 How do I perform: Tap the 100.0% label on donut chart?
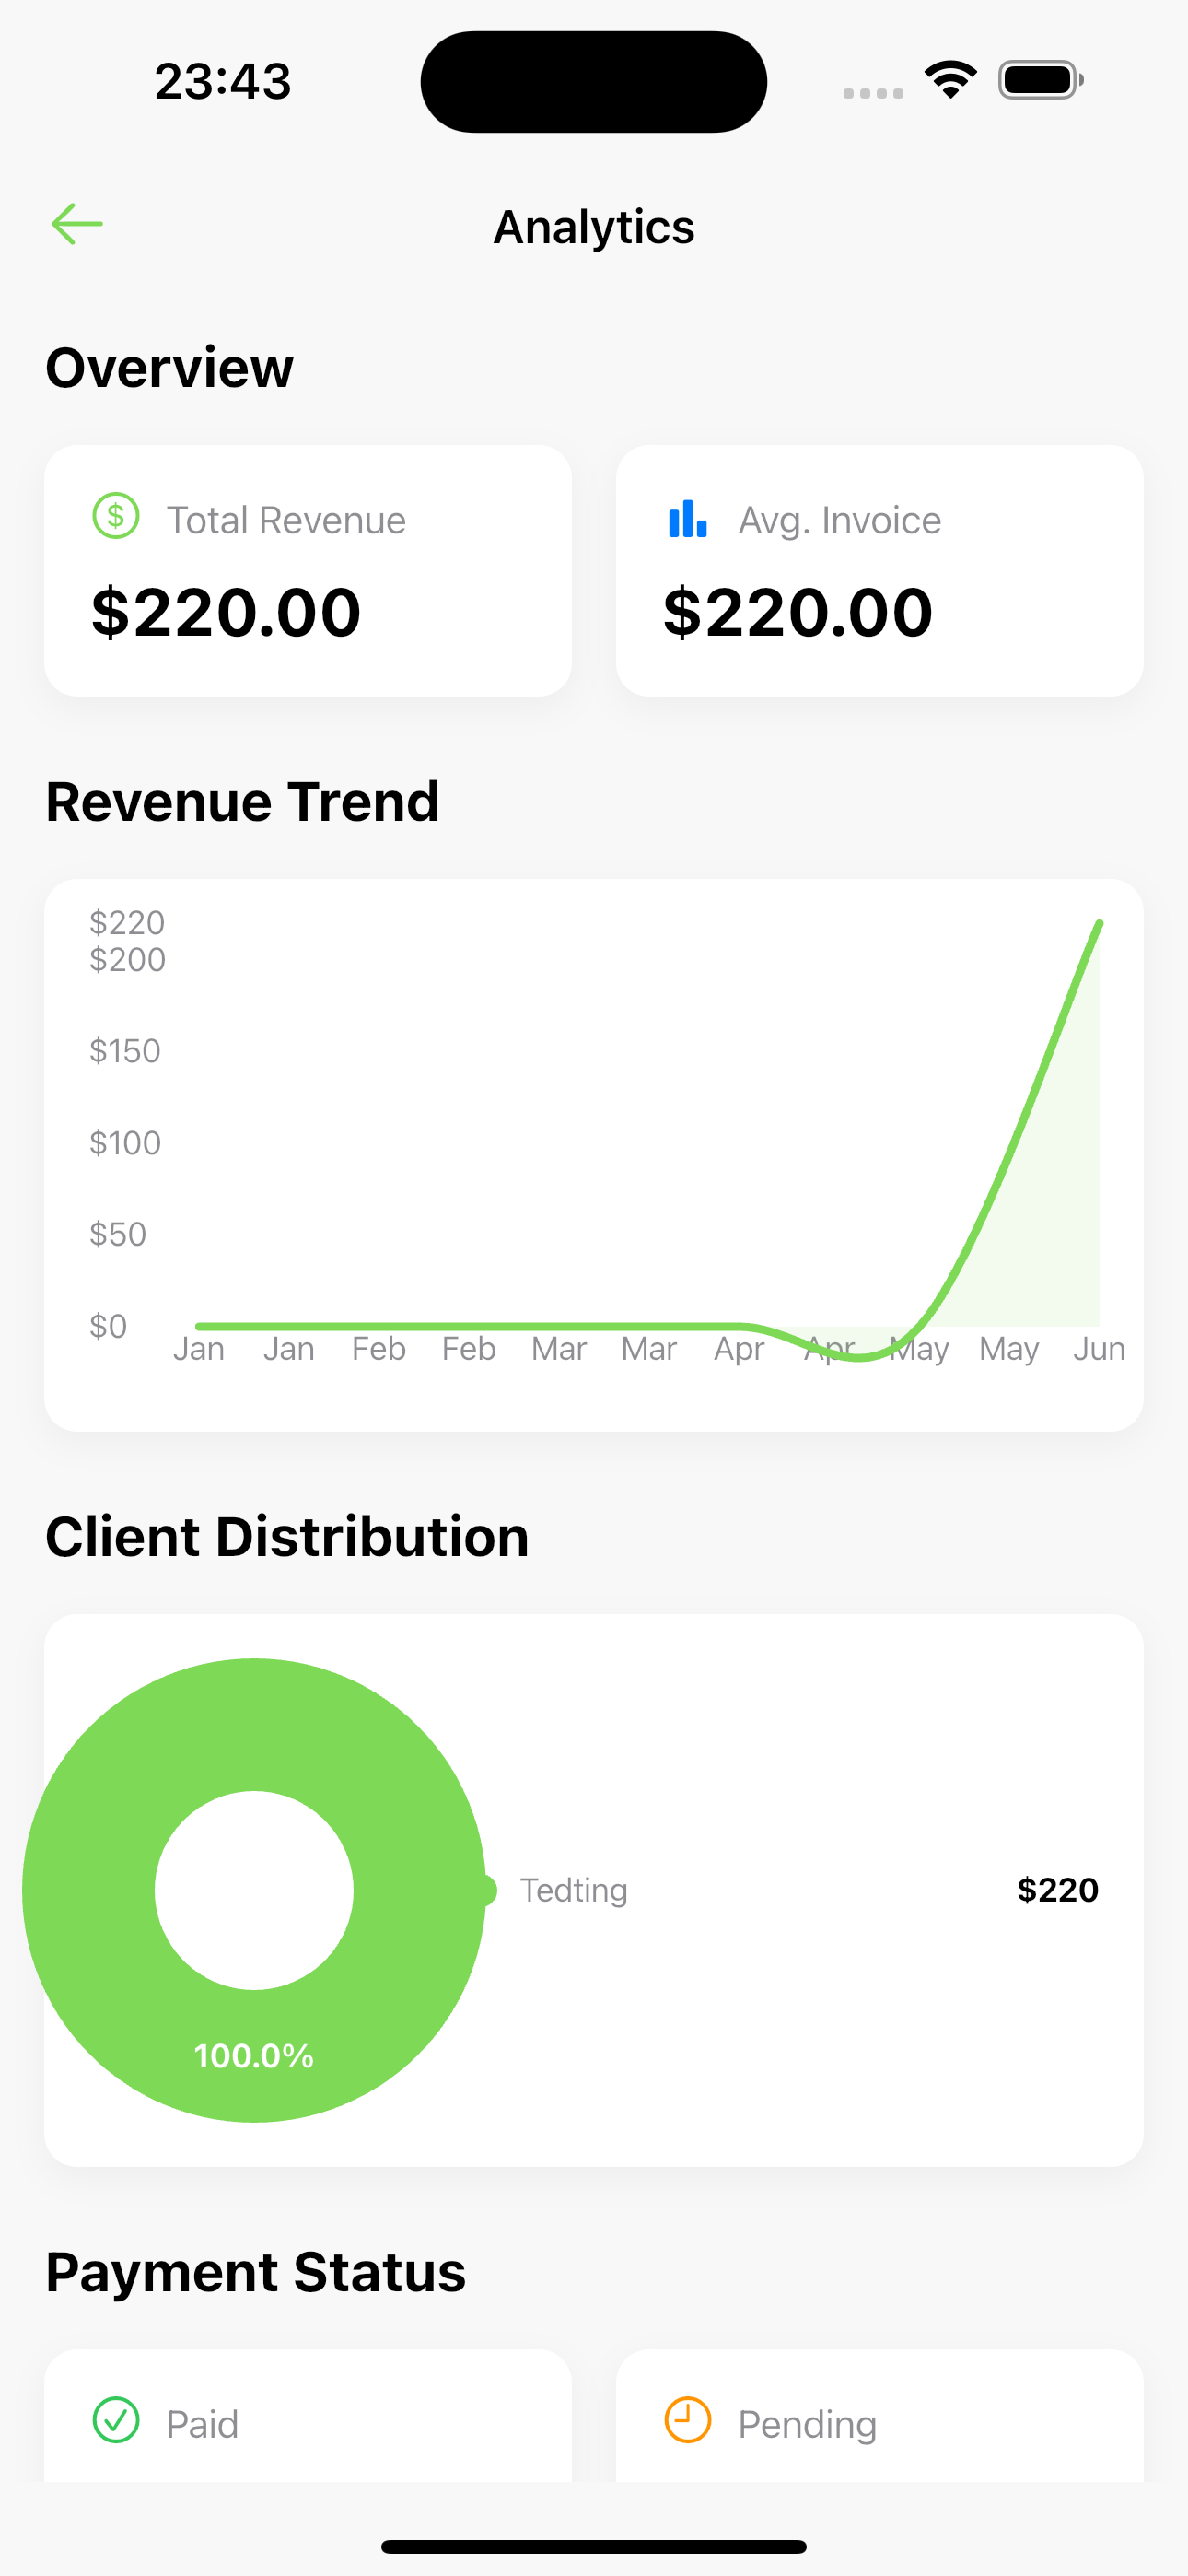pyautogui.click(x=254, y=2056)
